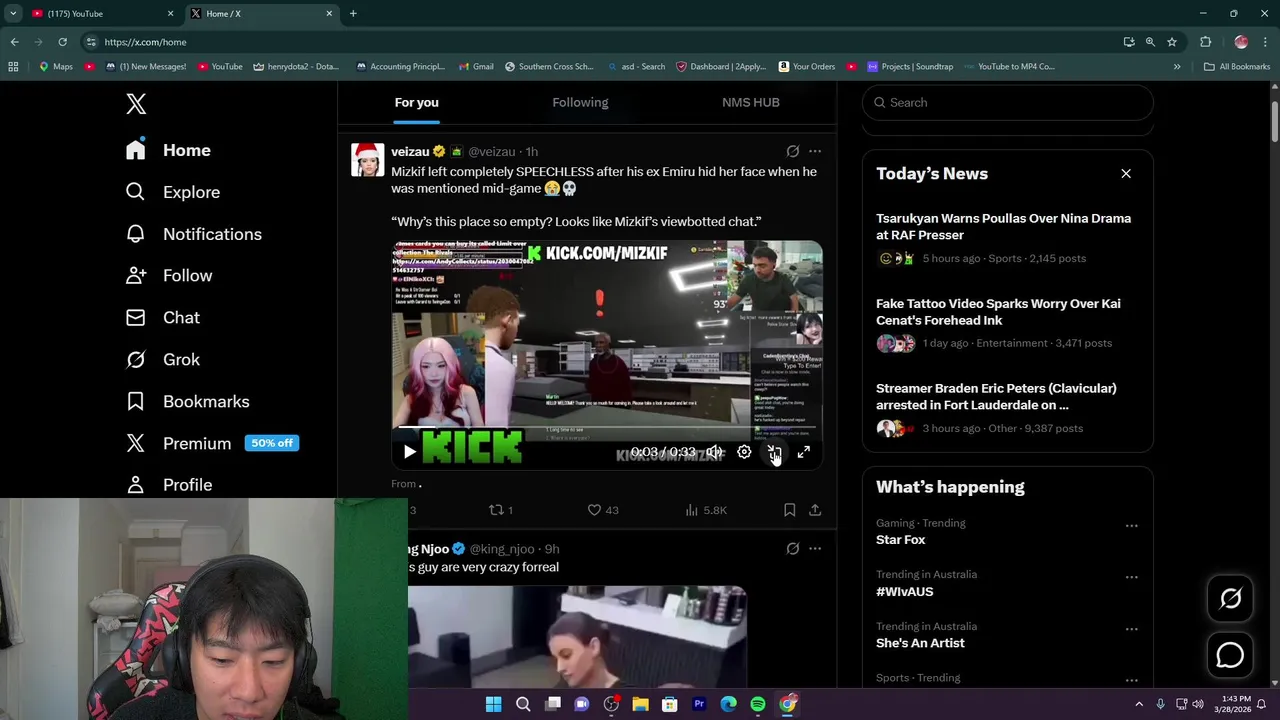This screenshot has width=1280, height=720.
Task: Open more options for Star Fox trend
Action: click(x=1131, y=526)
